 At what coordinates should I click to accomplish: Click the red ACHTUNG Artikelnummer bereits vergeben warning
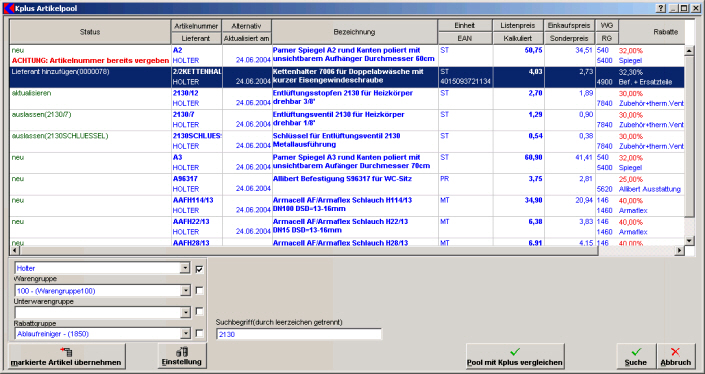(89, 60)
